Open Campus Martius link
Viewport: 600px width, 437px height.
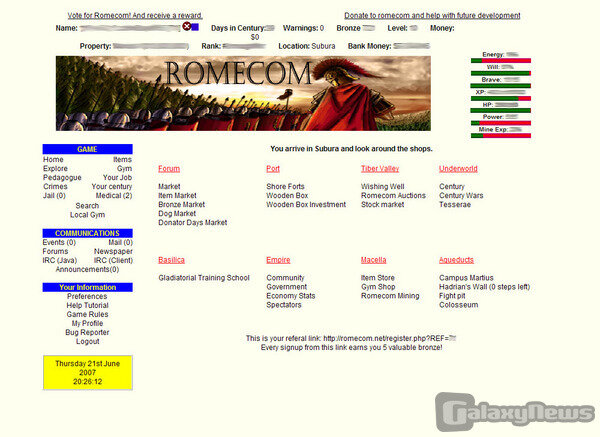(466, 278)
